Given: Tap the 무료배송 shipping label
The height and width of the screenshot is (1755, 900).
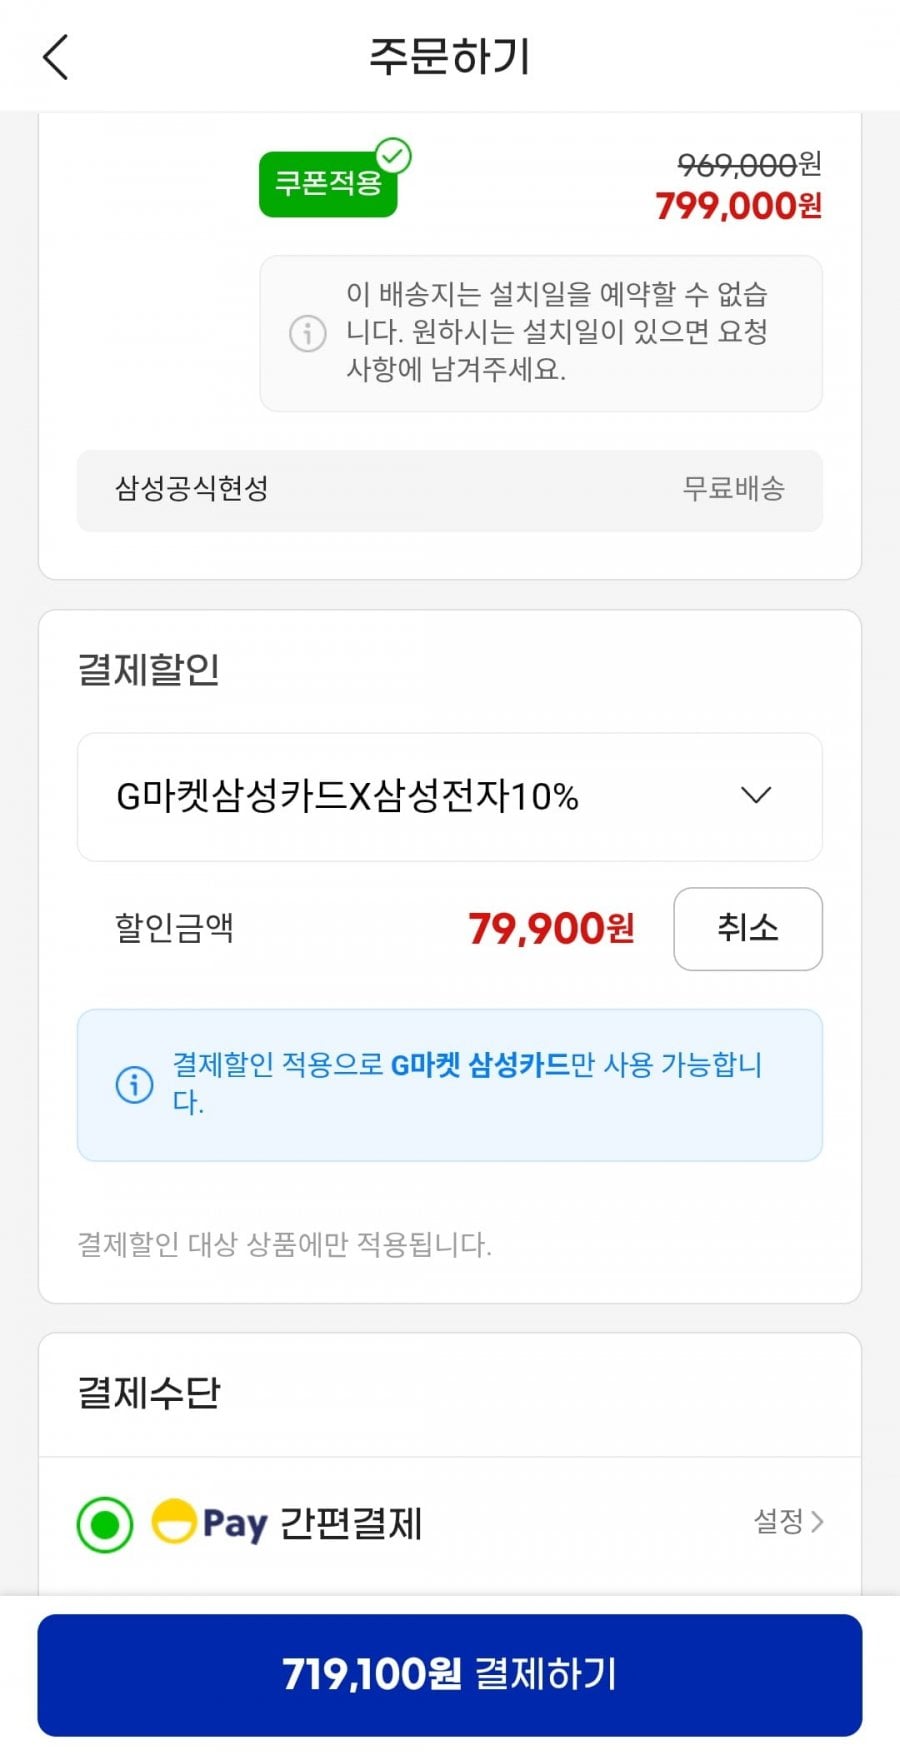Looking at the screenshot, I should [733, 489].
